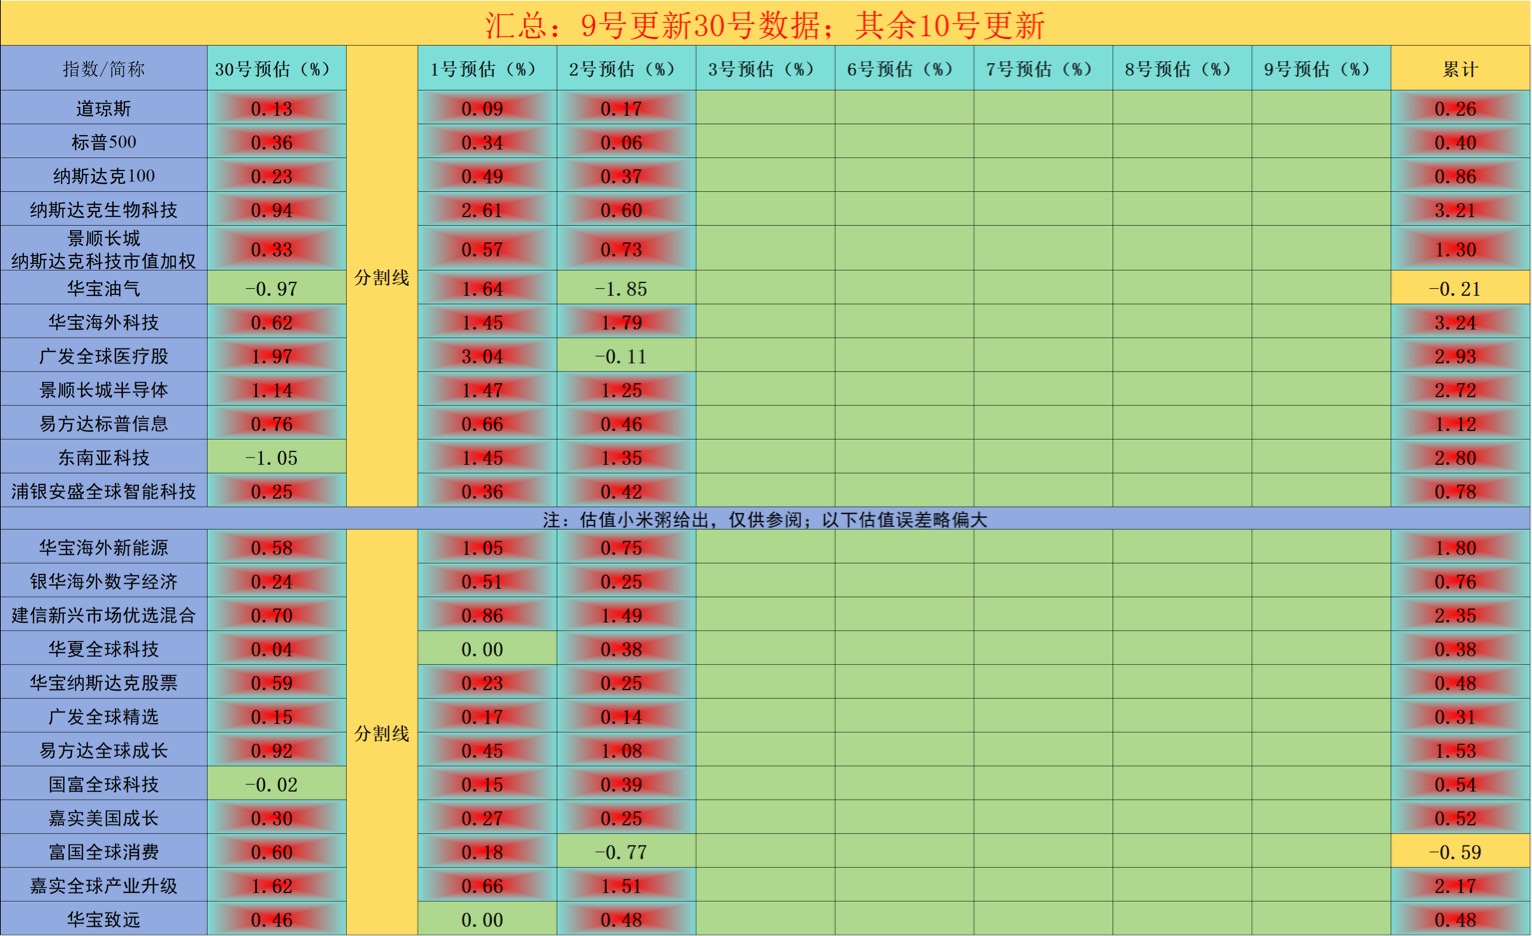Select the "华宝海外科技" row label
This screenshot has height=936, width=1532.
tap(104, 322)
